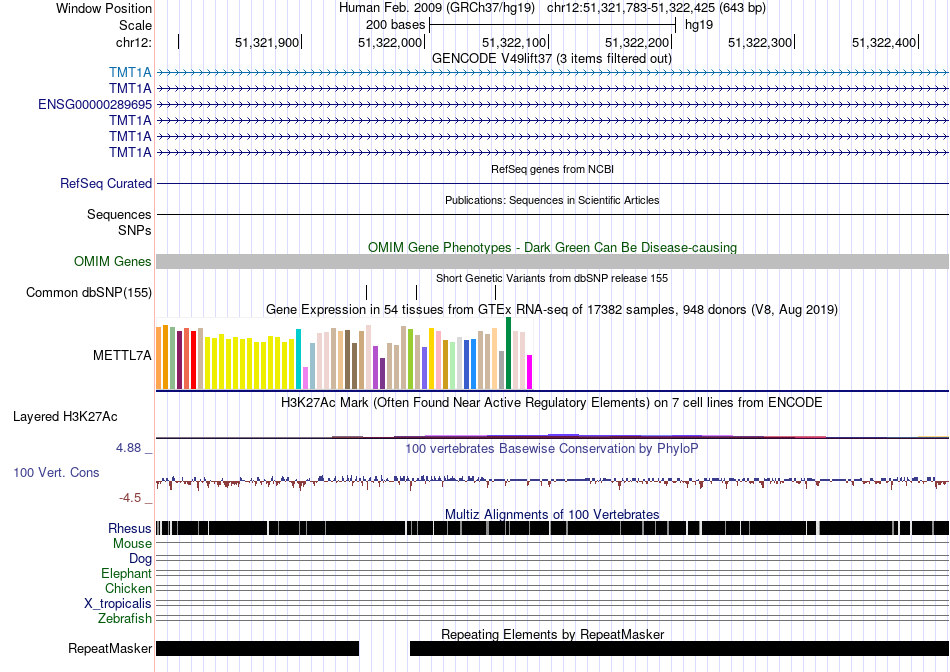Open Publications: Sequences in Scientific Articles title
Viewport: 950px width, 672px height.
(x=552, y=200)
